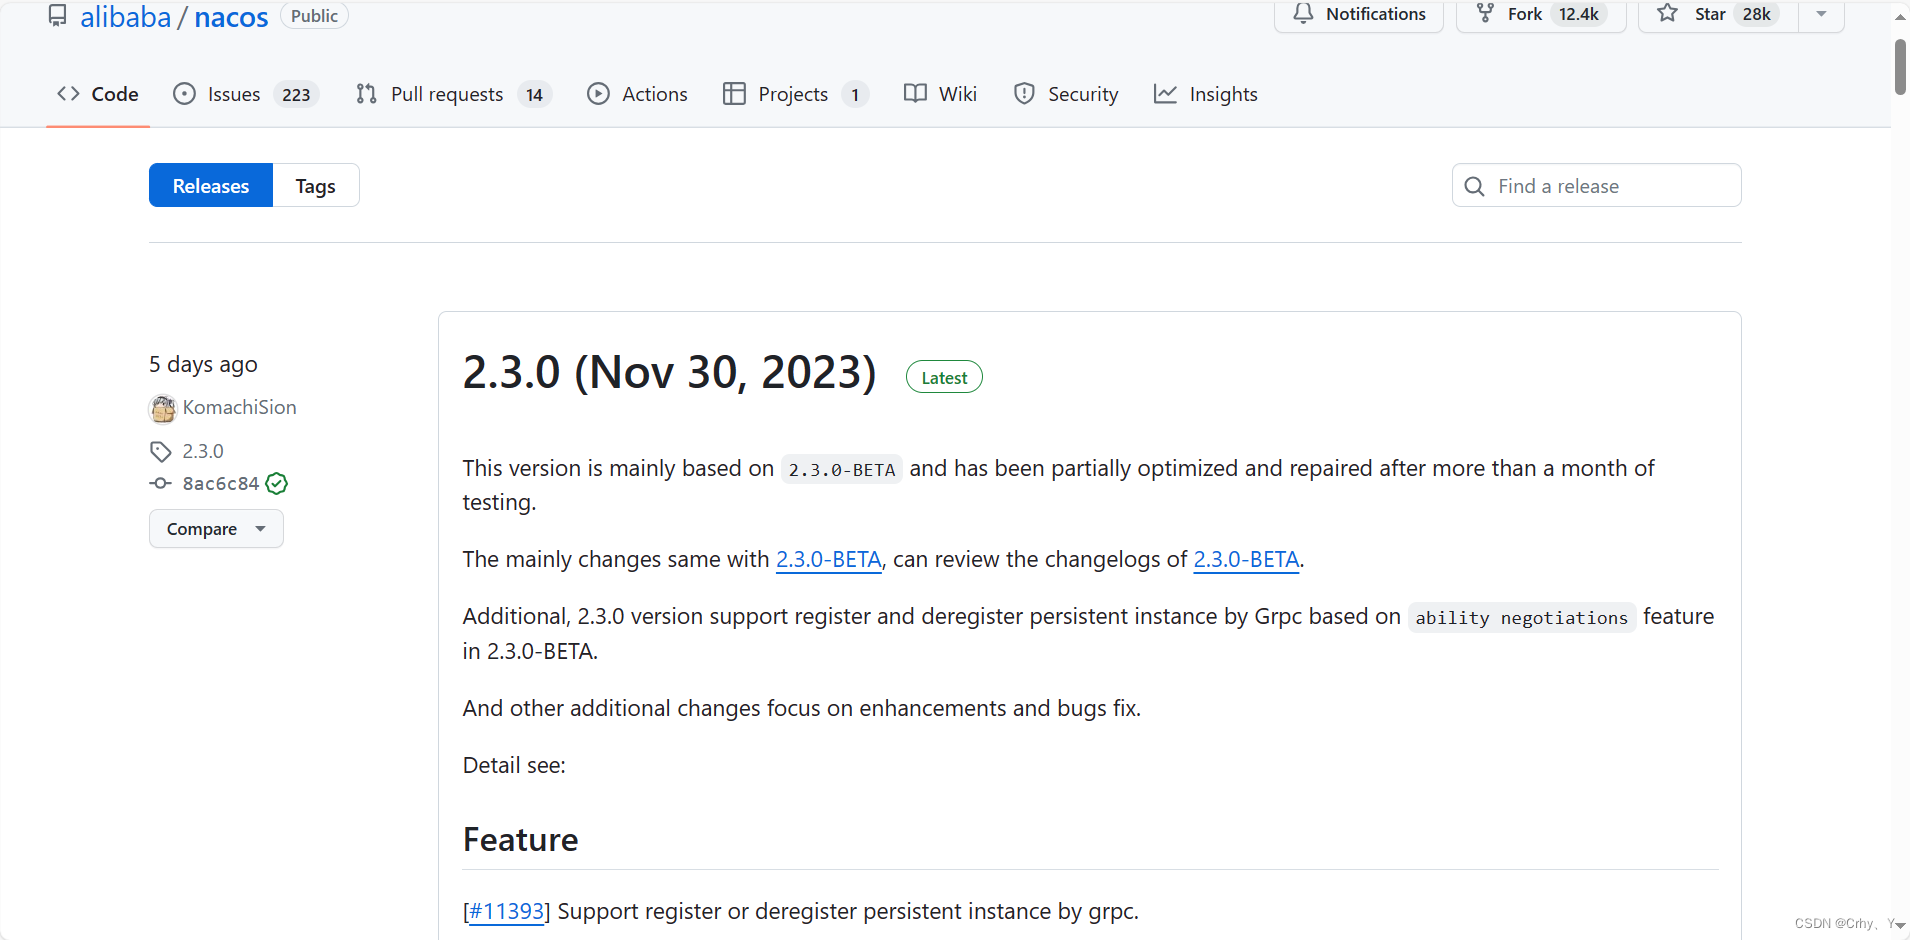Open the Projects tab
The width and height of the screenshot is (1910, 940).
795,94
